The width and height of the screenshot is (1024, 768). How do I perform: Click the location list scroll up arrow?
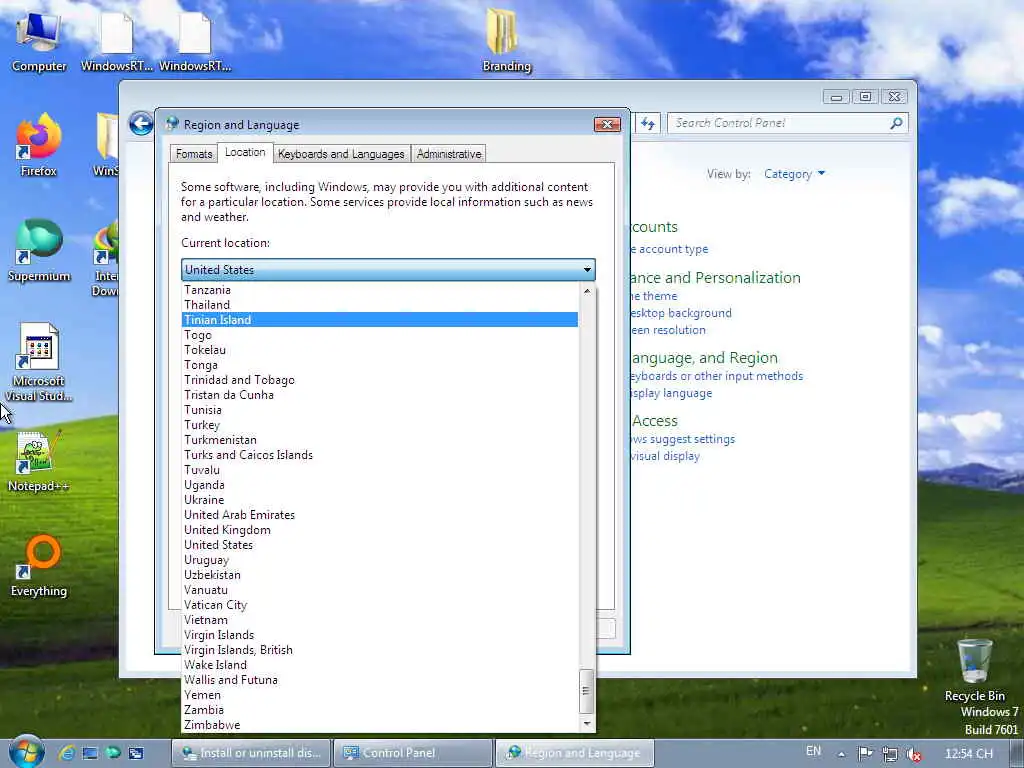coord(587,291)
